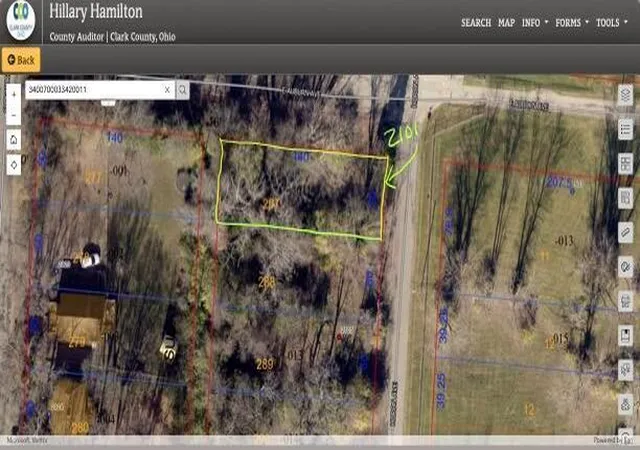Expand the FORMS dropdown menu
The width and height of the screenshot is (640, 450).
(572, 23)
